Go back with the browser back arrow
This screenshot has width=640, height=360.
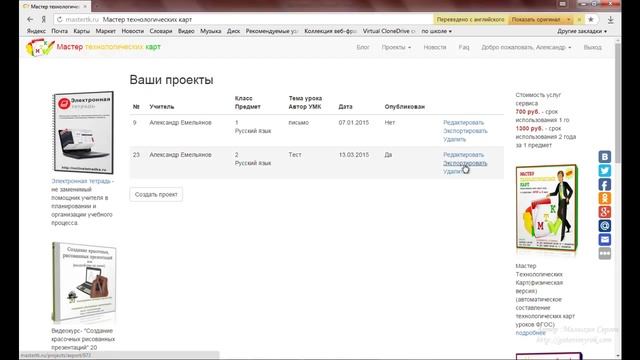[x=30, y=19]
